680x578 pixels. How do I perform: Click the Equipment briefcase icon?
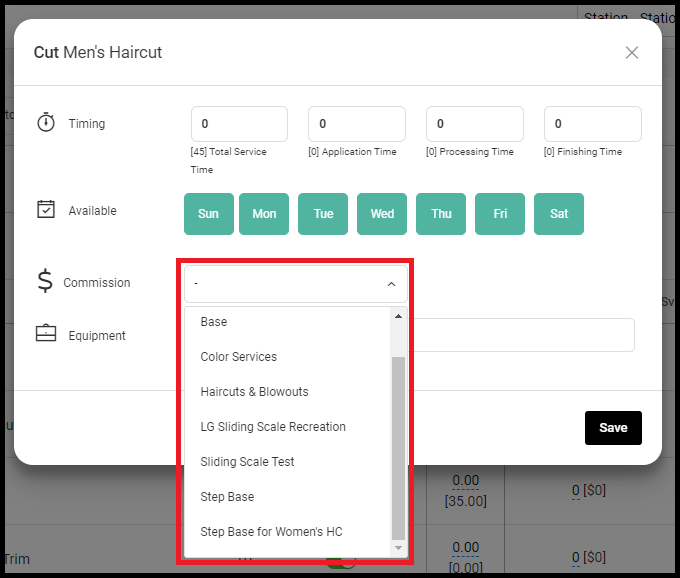[x=46, y=333]
